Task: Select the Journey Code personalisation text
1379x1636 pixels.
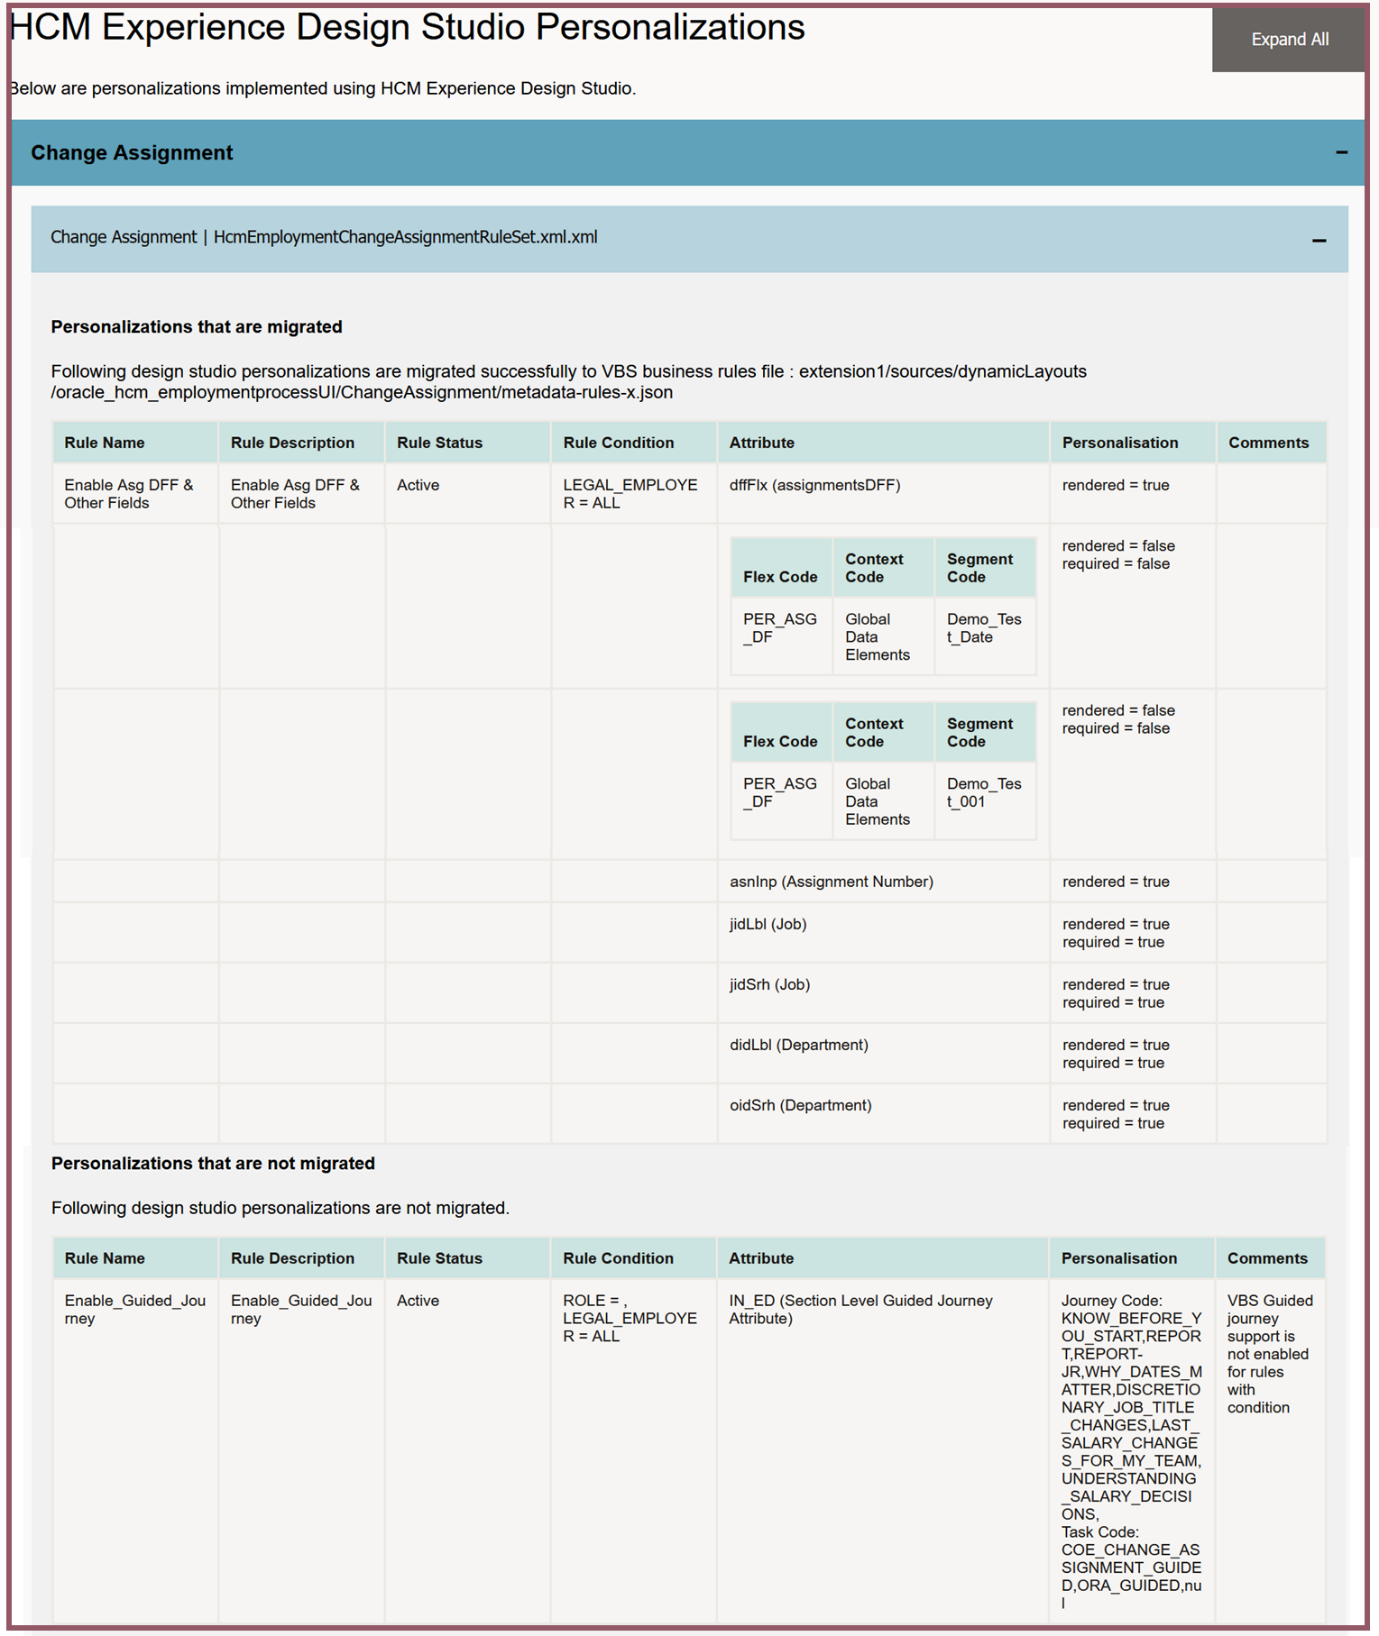Action: coord(1131,1452)
